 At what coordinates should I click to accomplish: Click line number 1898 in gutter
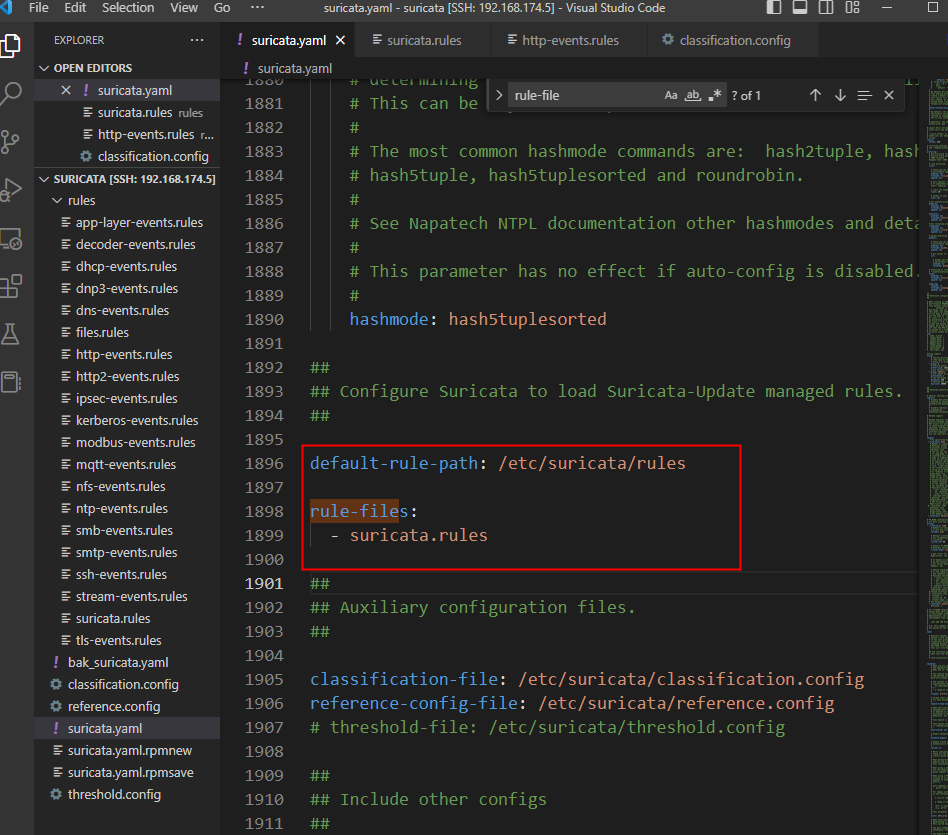coord(264,512)
